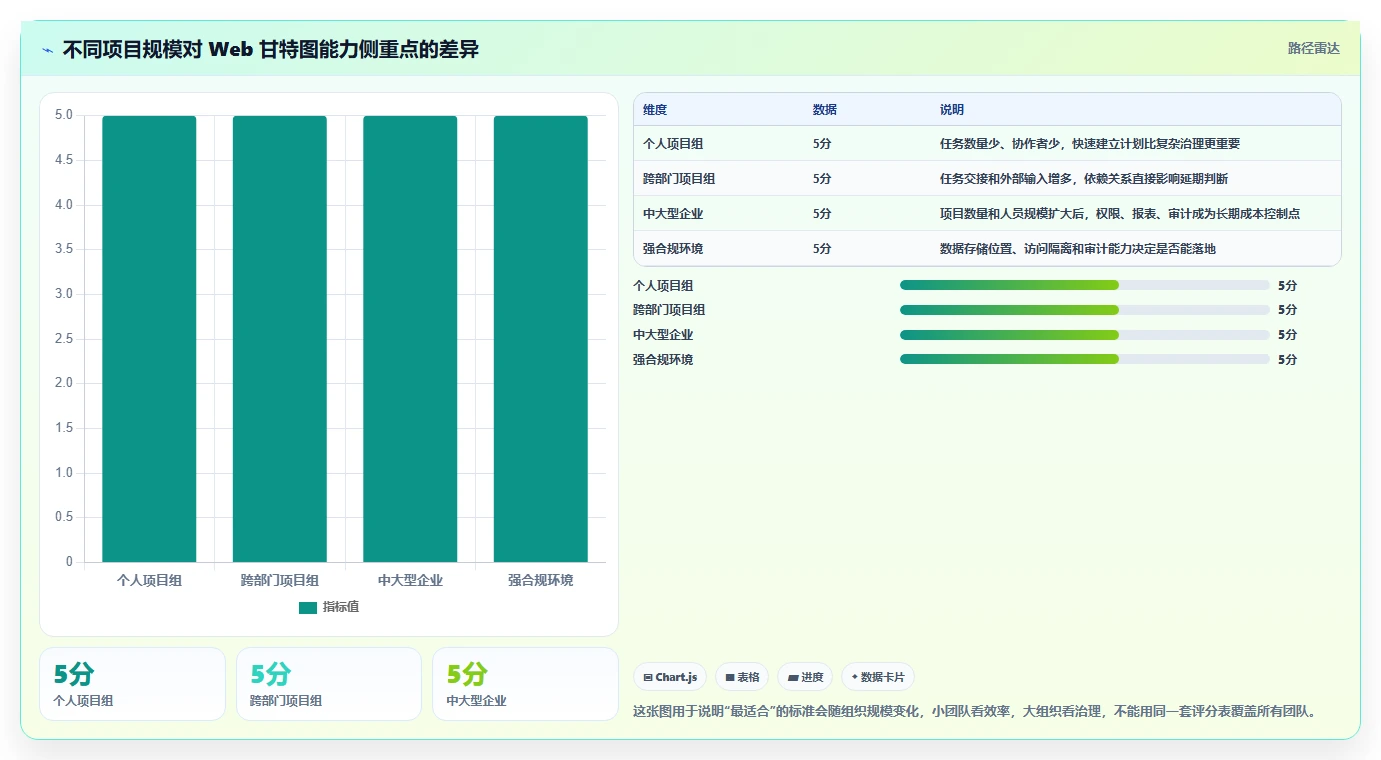Image resolution: width=1381 pixels, height=760 pixels.
Task: Click the teal 指标值 legend swatch
Action: tap(308, 607)
